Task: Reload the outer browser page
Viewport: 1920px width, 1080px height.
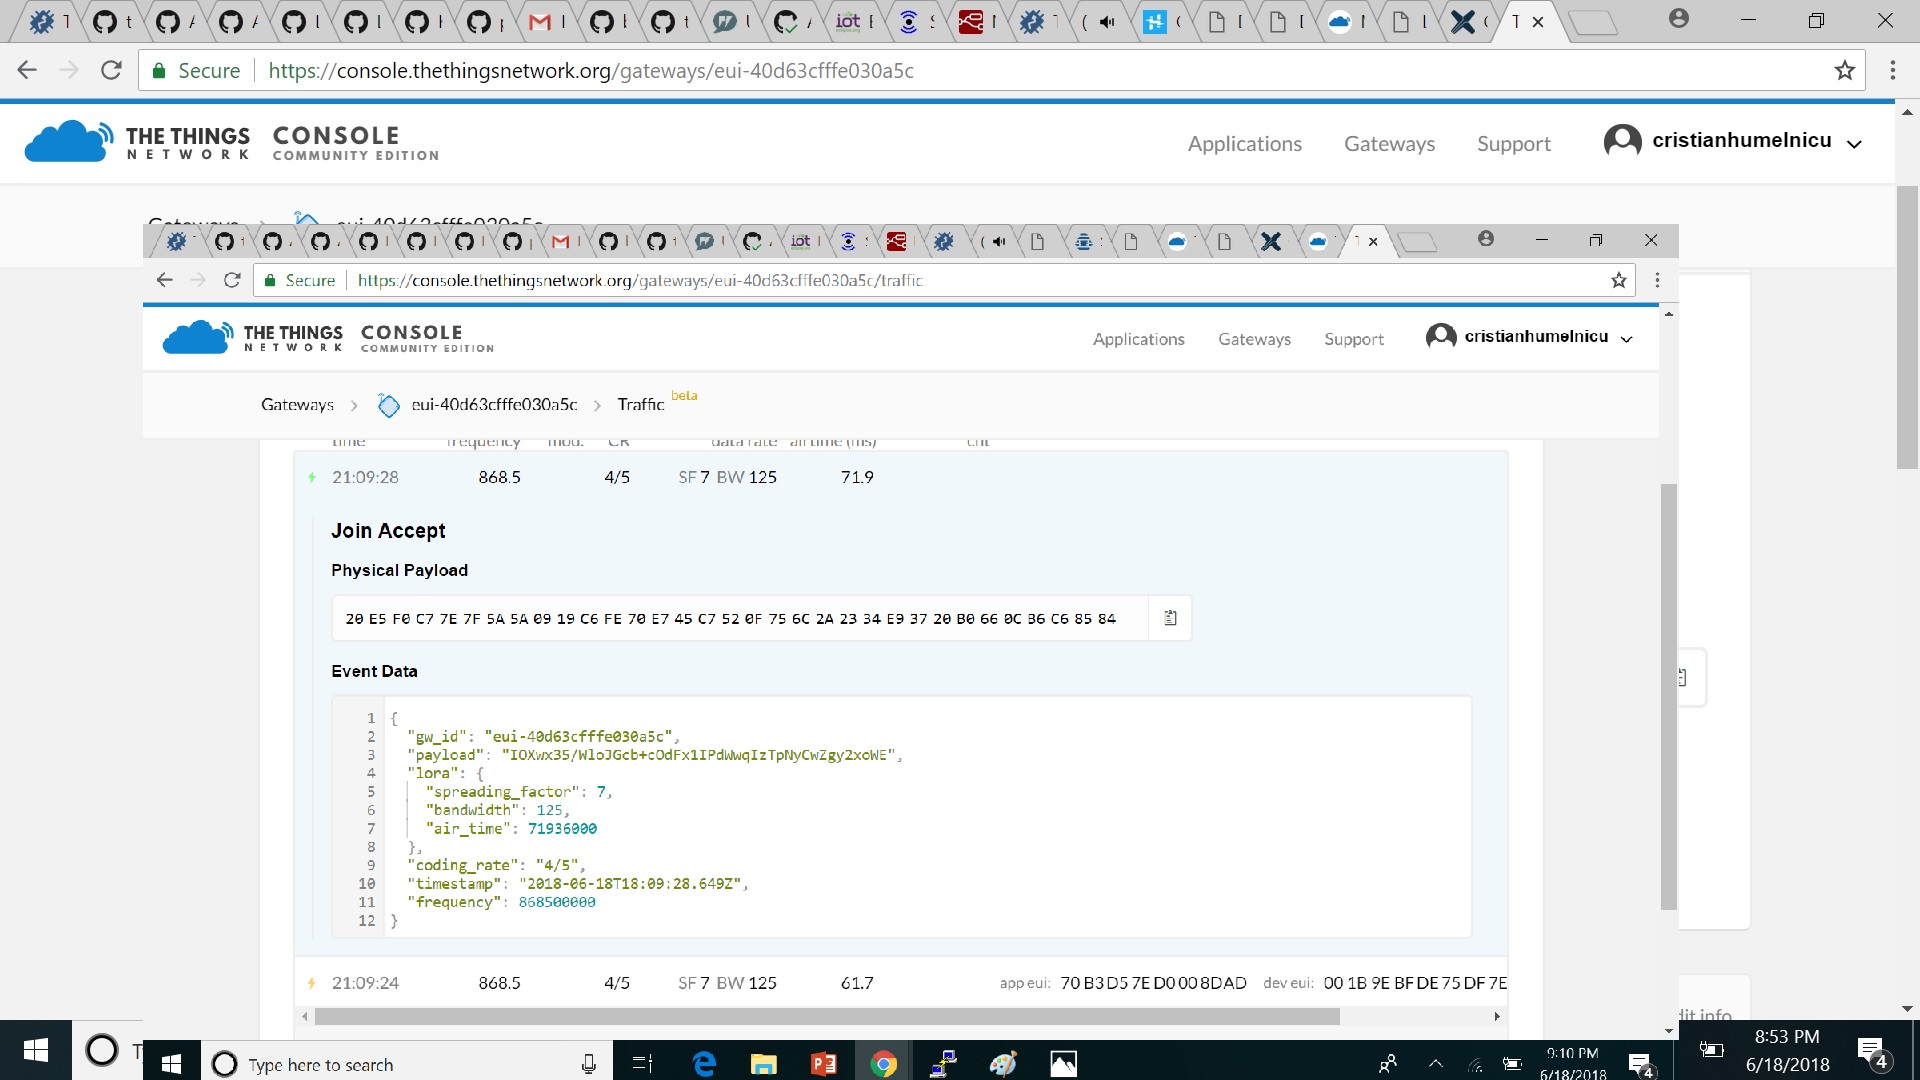Action: point(111,71)
